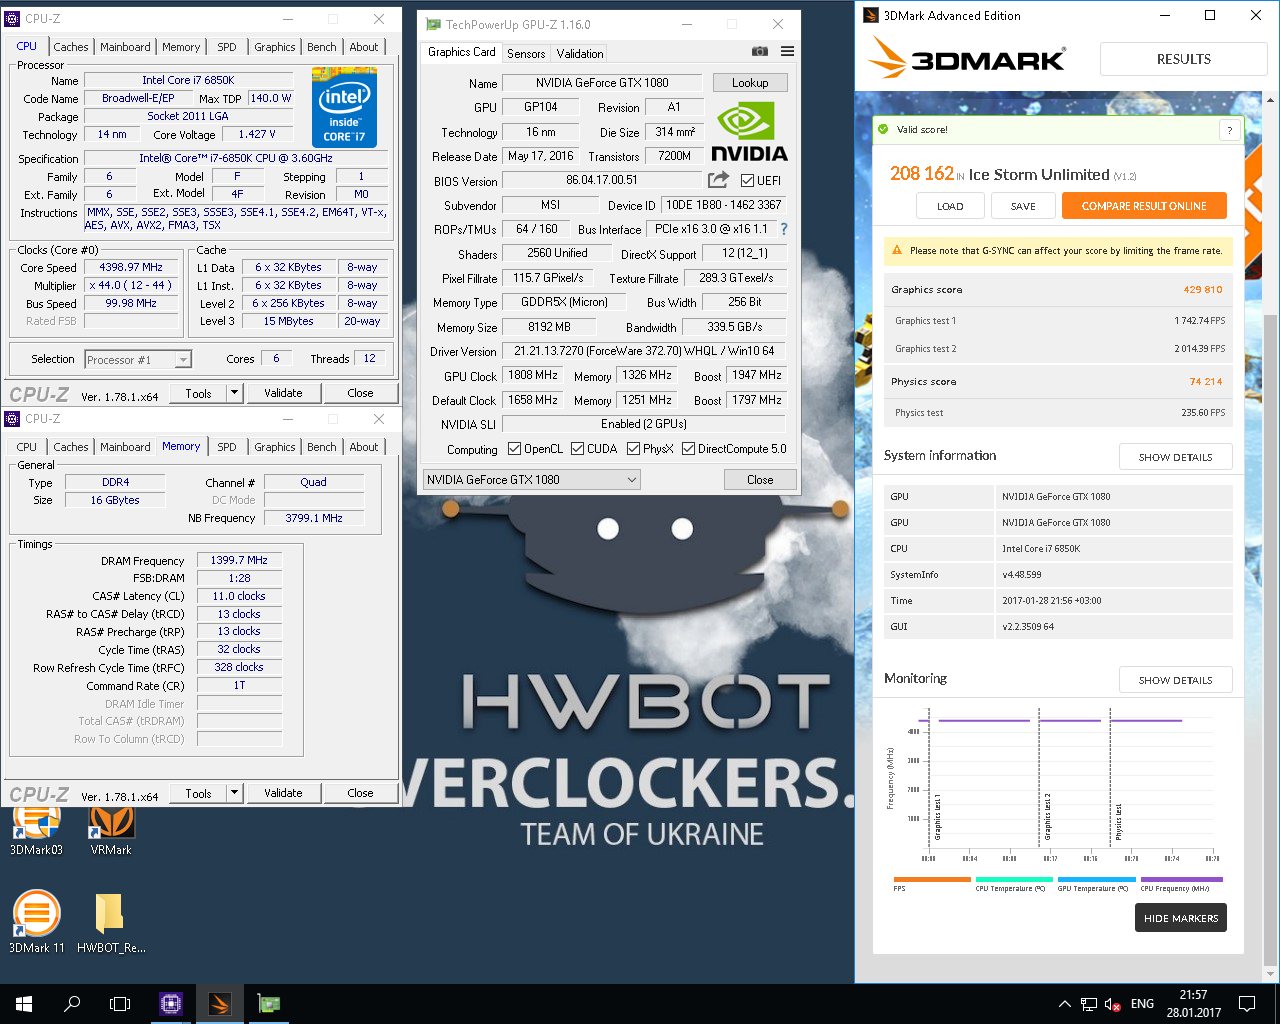Click the network tray icon
Viewport: 1280px width, 1024px height.
[x=1089, y=1004]
